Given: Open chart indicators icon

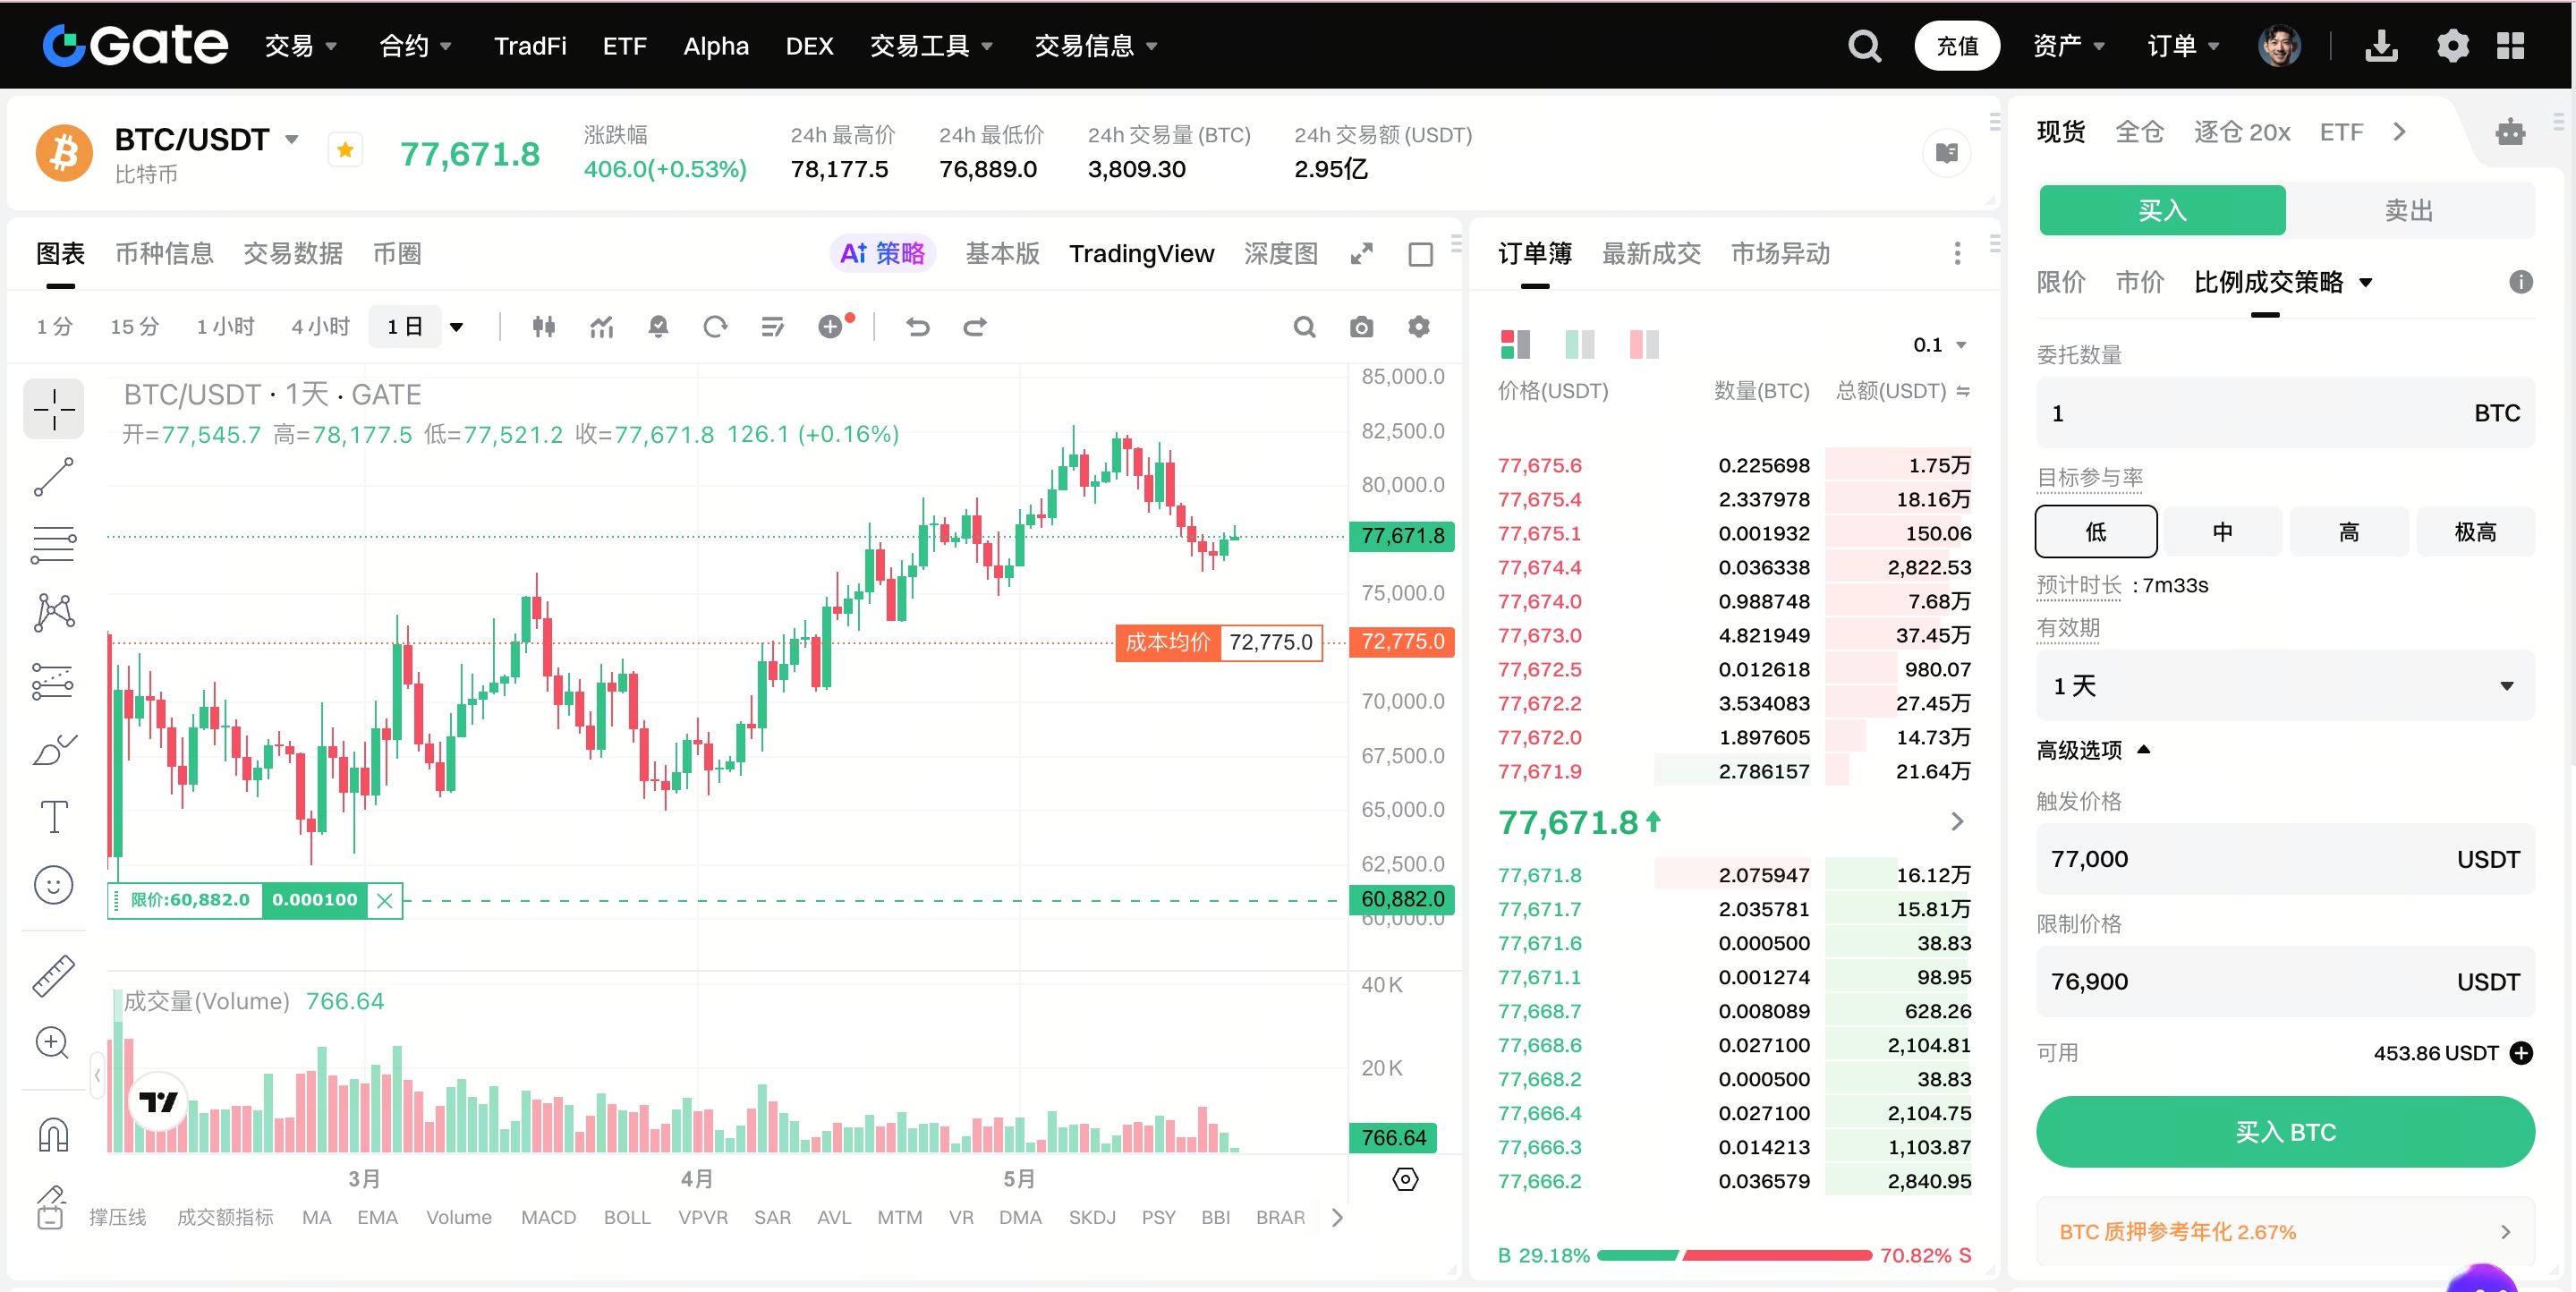Looking at the screenshot, I should [x=601, y=327].
